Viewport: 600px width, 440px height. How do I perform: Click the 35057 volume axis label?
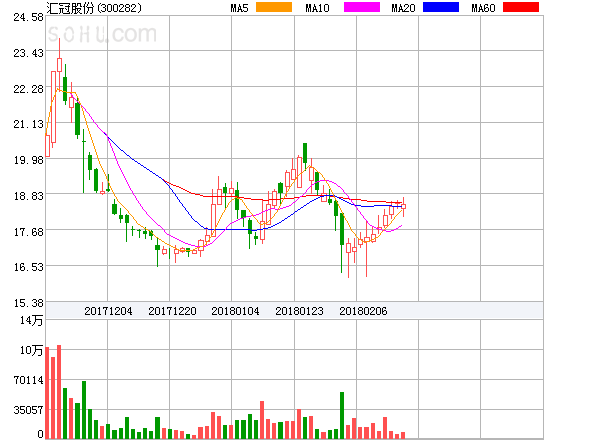click(28, 410)
